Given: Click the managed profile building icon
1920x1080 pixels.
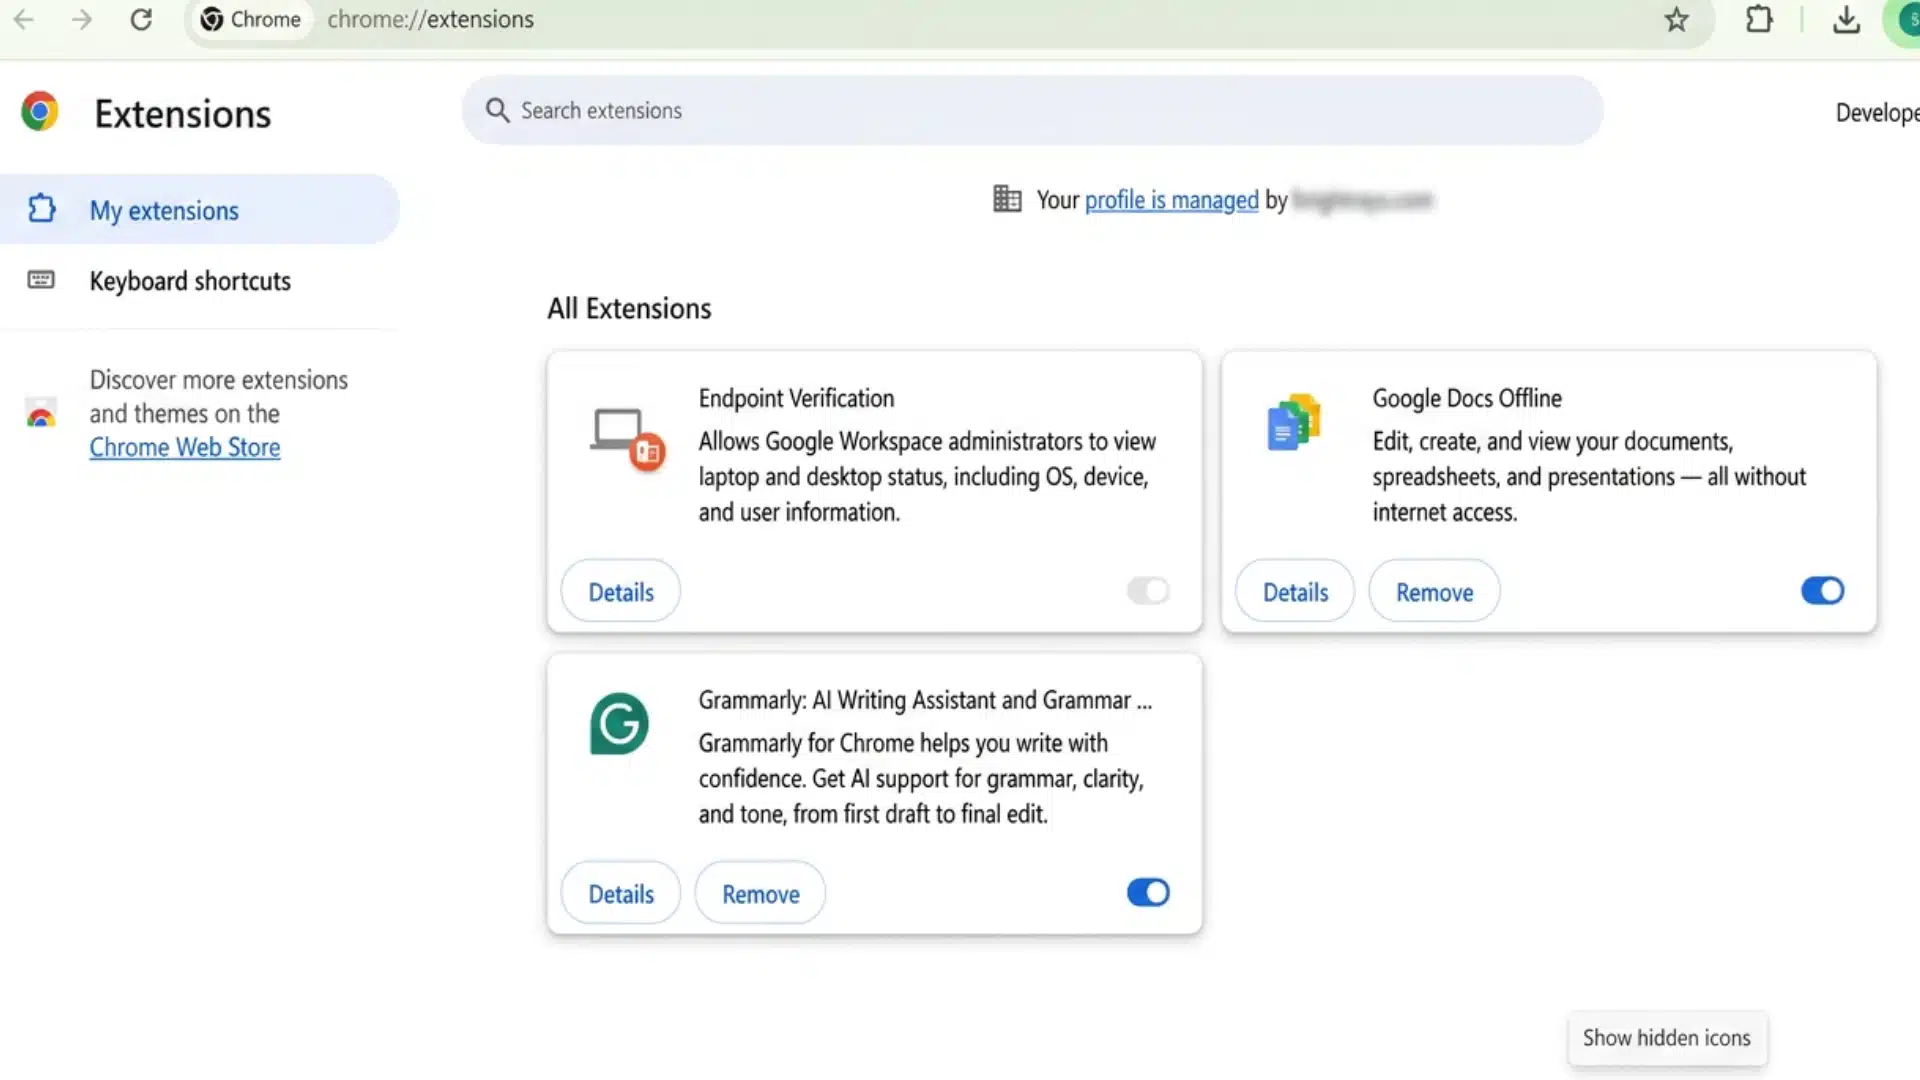Looking at the screenshot, I should 1007,199.
